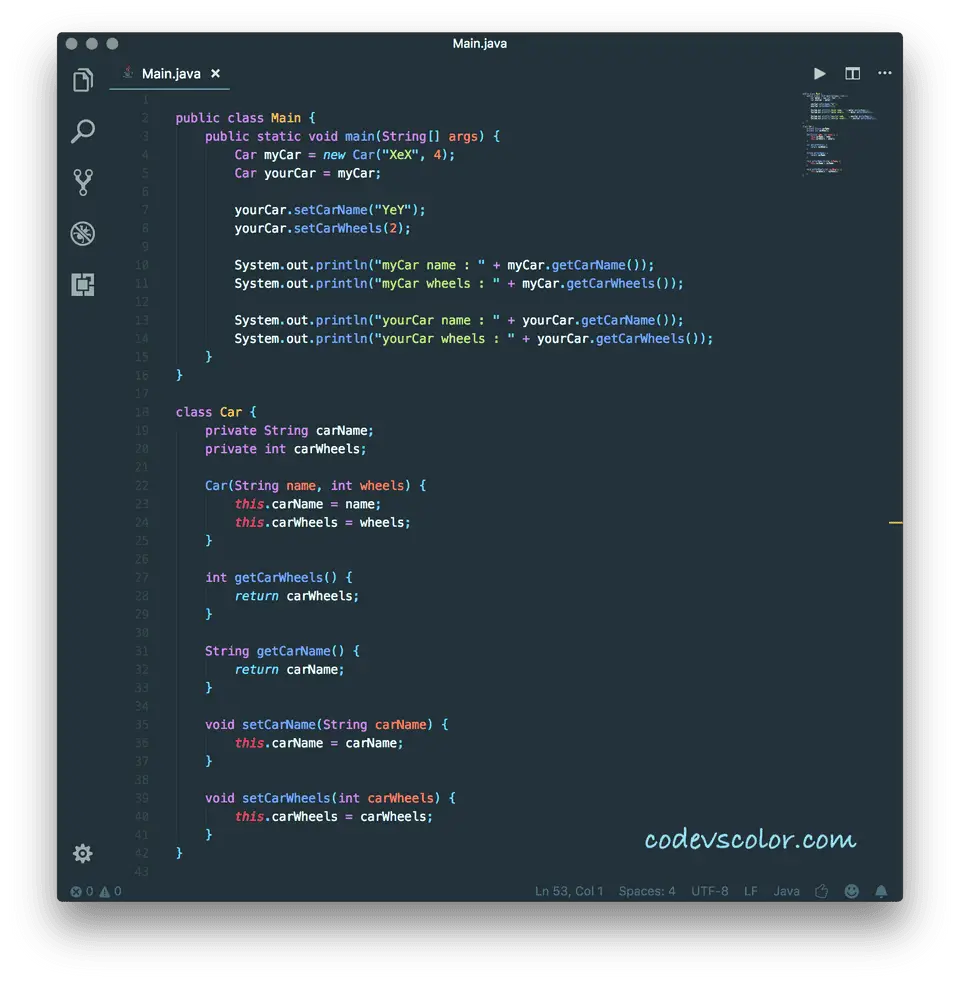
Task: Click 'Car myCar = new Car' line
Action: (x=344, y=155)
